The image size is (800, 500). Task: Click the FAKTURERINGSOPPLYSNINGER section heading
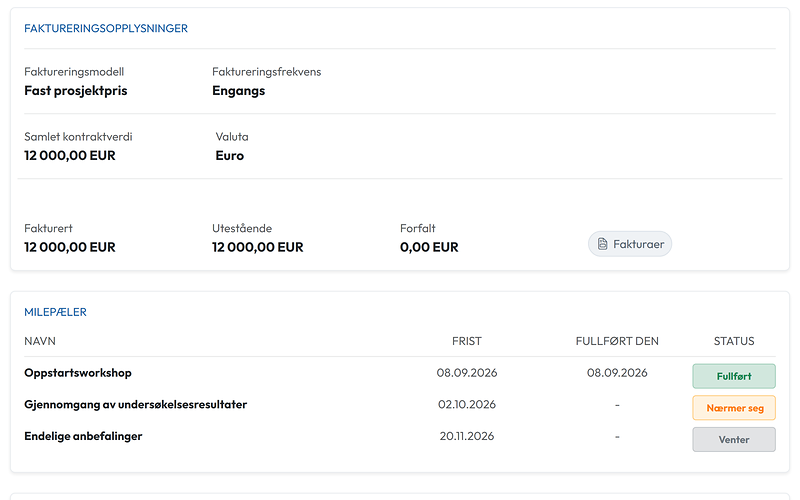106,29
